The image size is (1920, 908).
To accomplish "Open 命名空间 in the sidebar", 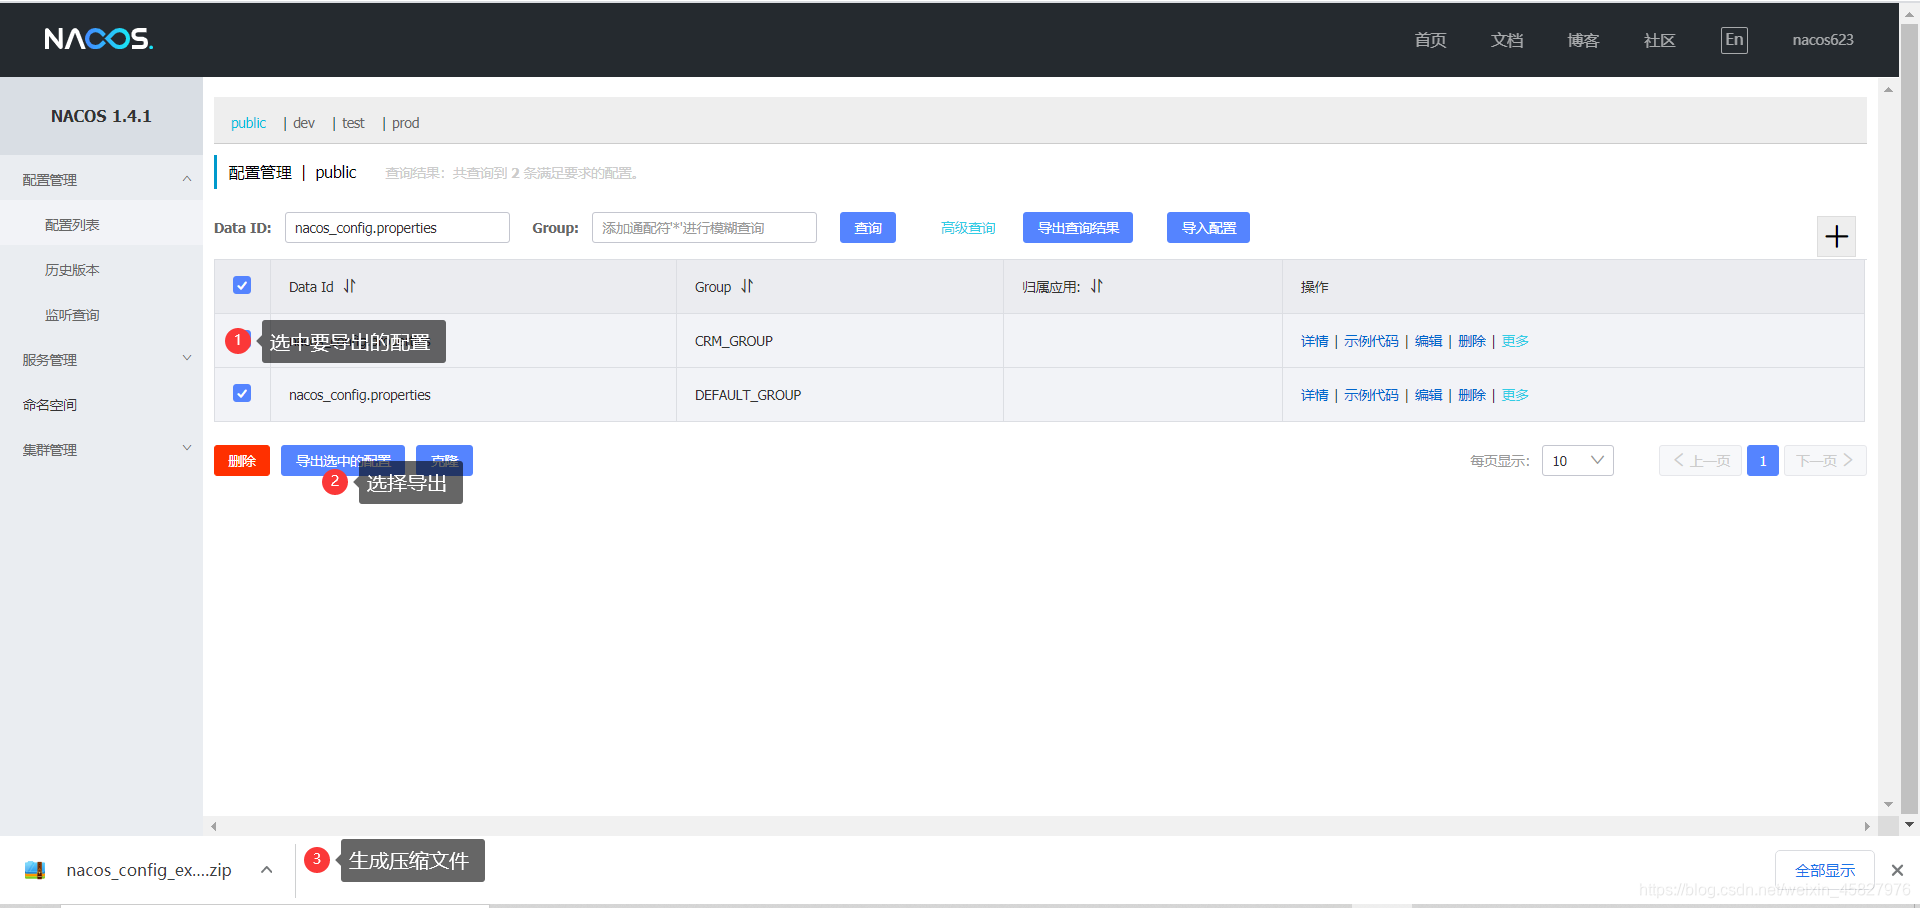I will tap(50, 405).
